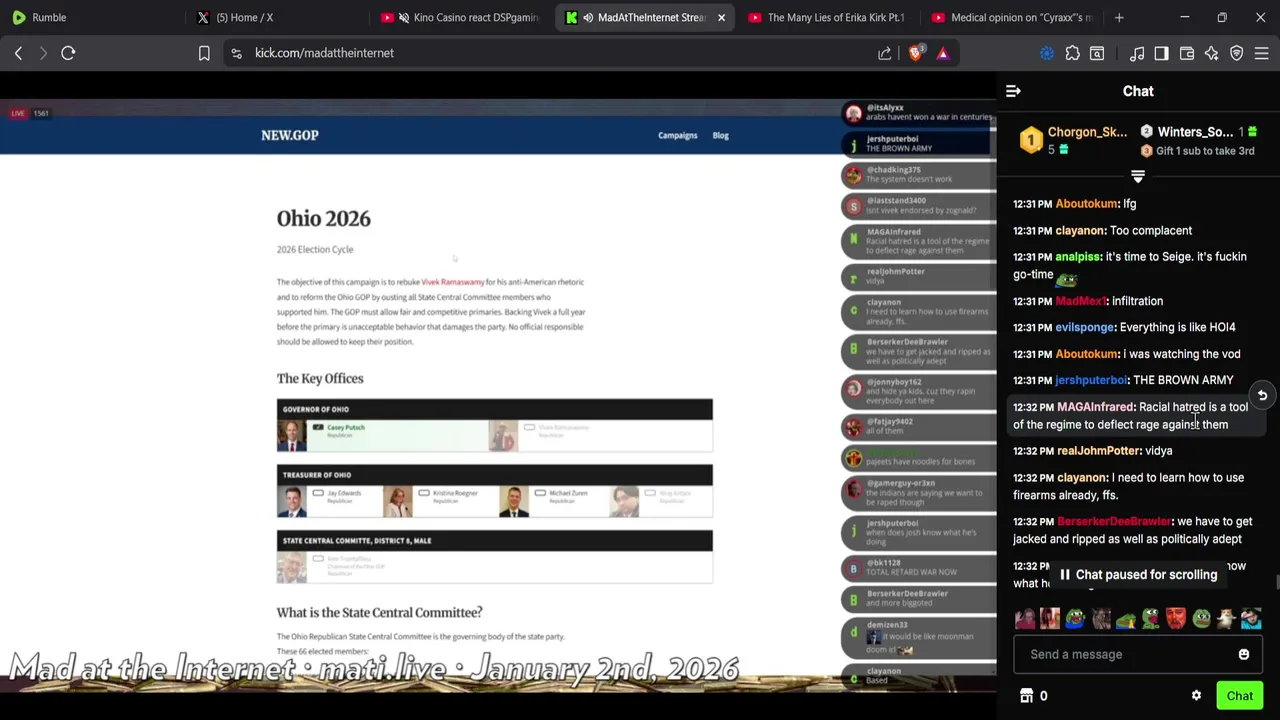
Task: Open the Brave VPN shield icon
Action: (1237, 53)
